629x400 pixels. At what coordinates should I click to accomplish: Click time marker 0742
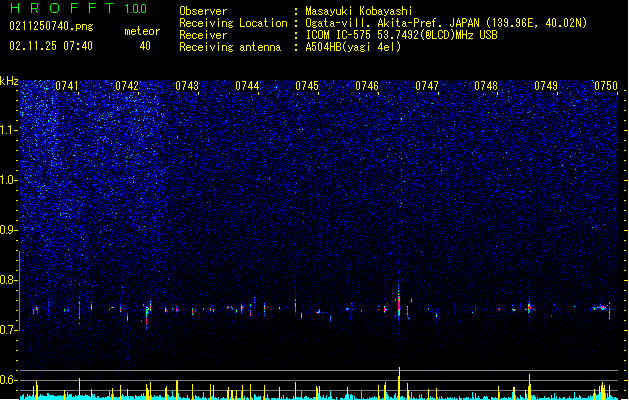127,86
